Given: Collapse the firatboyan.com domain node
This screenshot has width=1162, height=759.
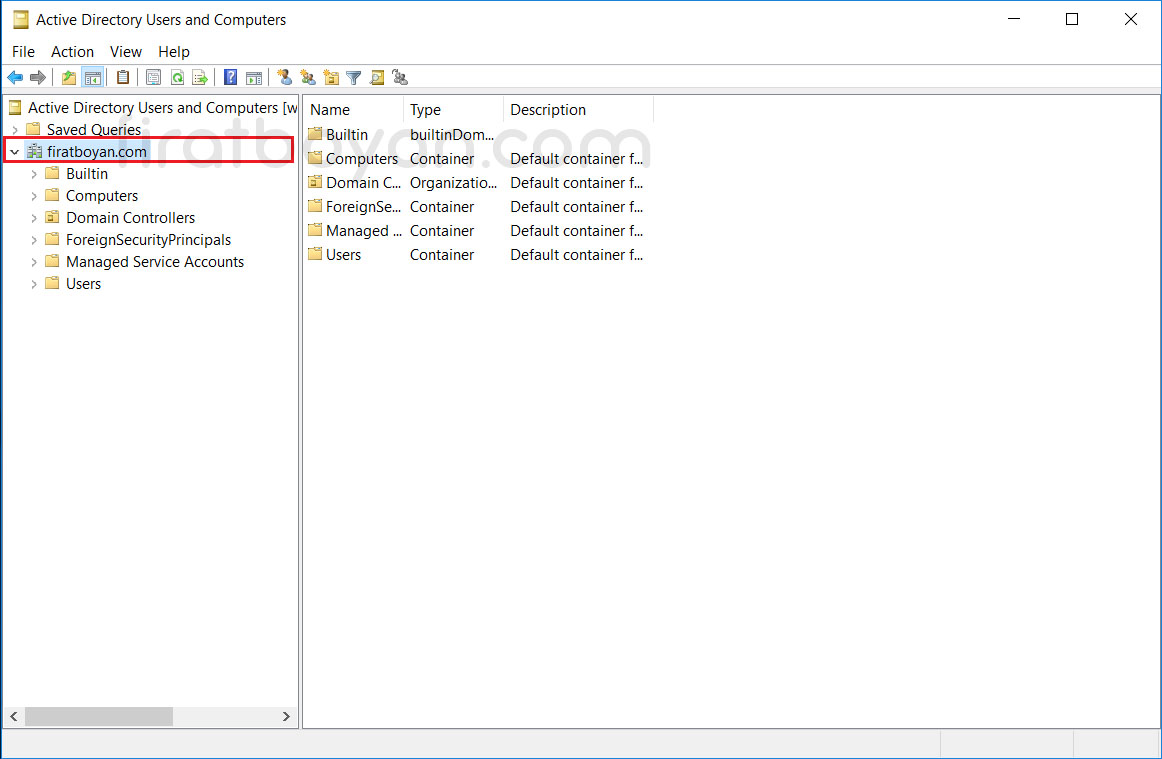Looking at the screenshot, I should tap(15, 152).
